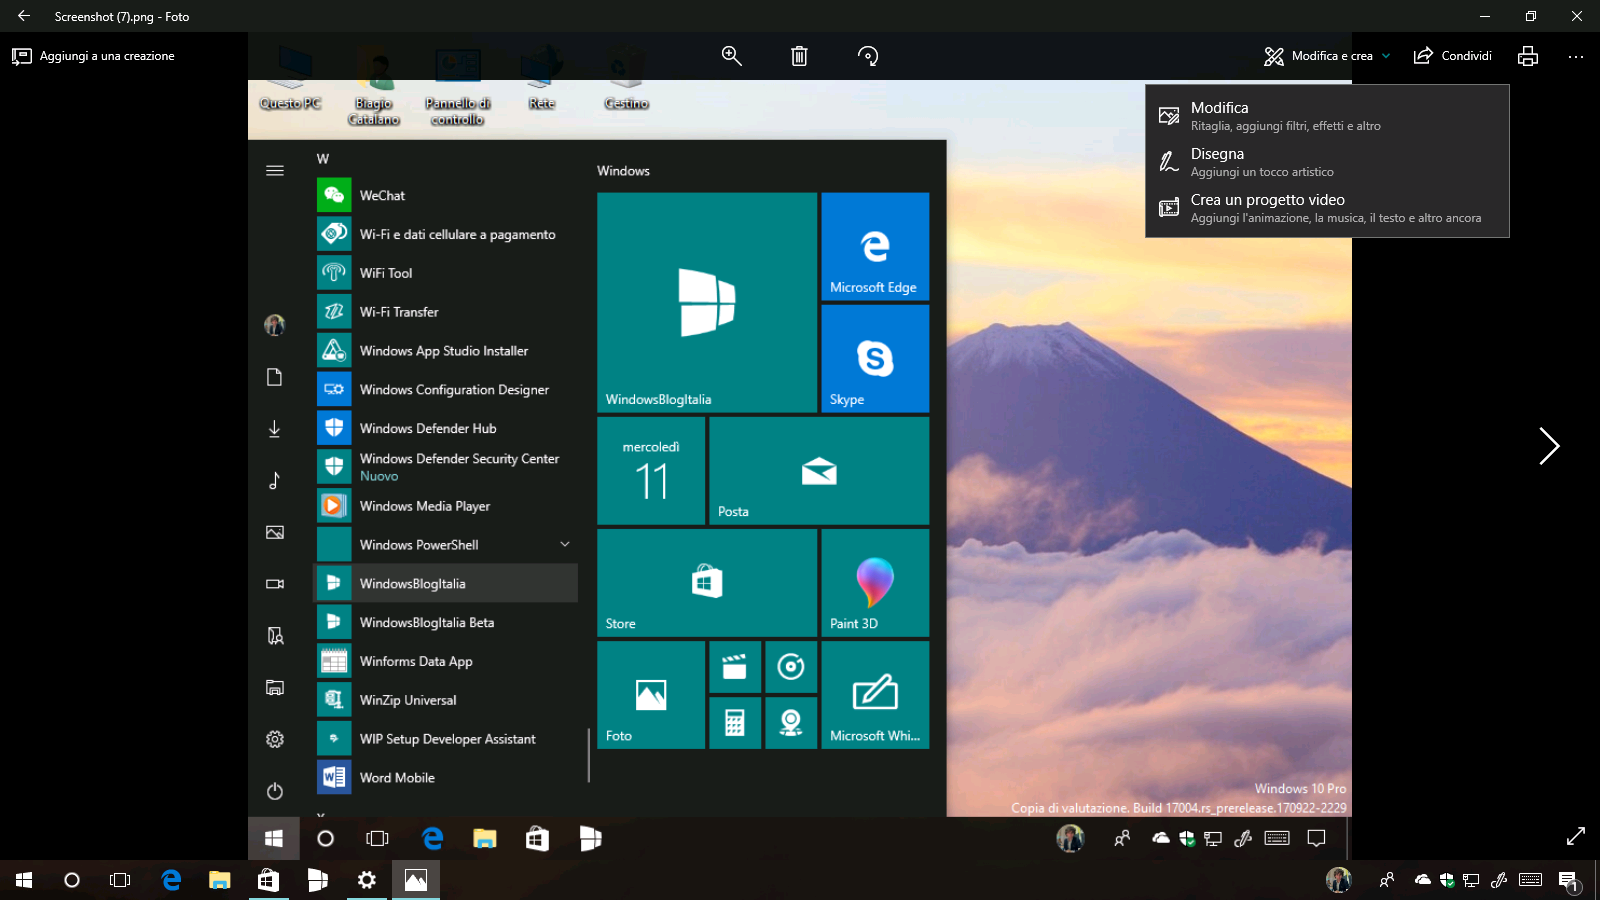The image size is (1600, 900).
Task: Select Disegna from the dropdown menu
Action: pyautogui.click(x=1327, y=162)
